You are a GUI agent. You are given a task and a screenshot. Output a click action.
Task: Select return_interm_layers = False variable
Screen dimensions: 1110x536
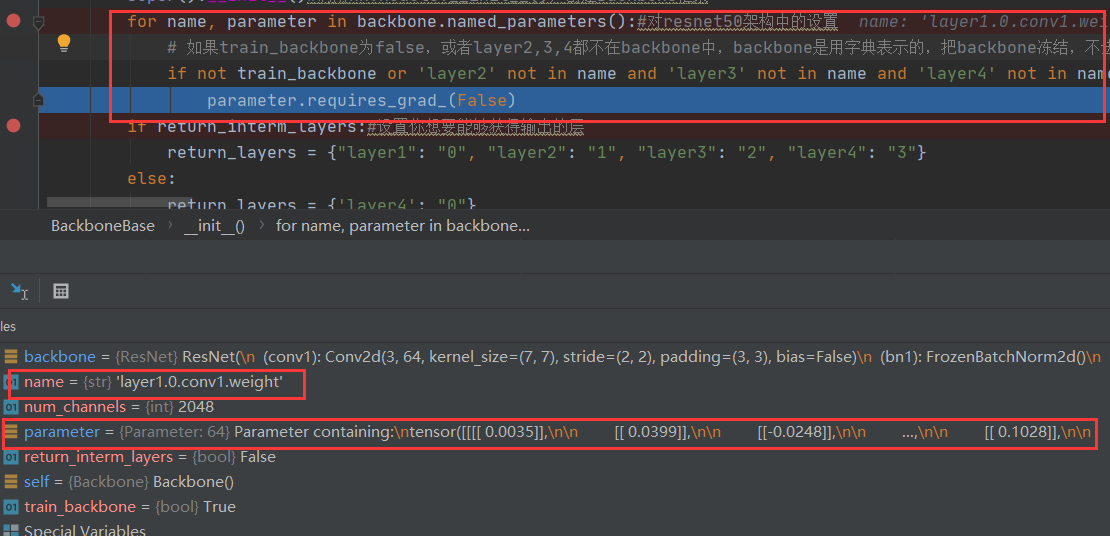click(149, 457)
